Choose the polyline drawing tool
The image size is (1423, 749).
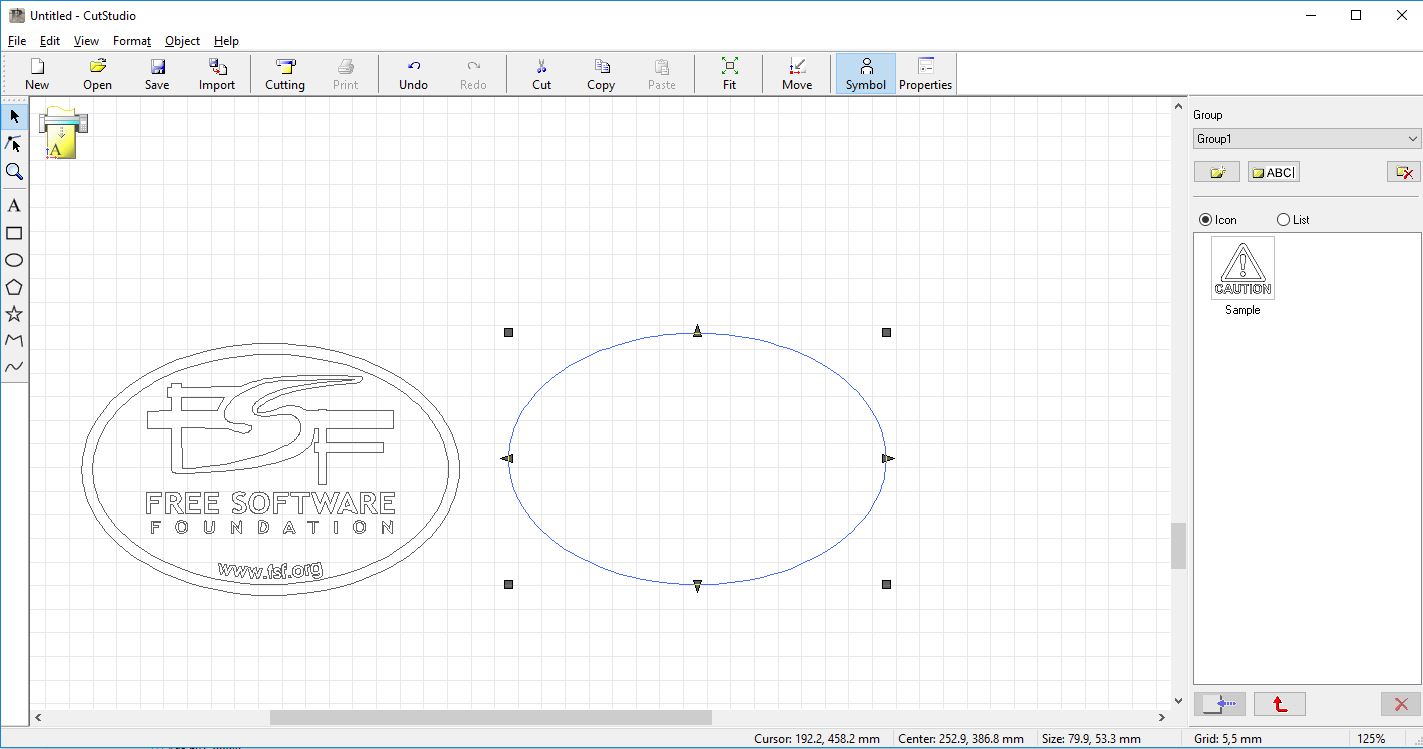[14, 341]
